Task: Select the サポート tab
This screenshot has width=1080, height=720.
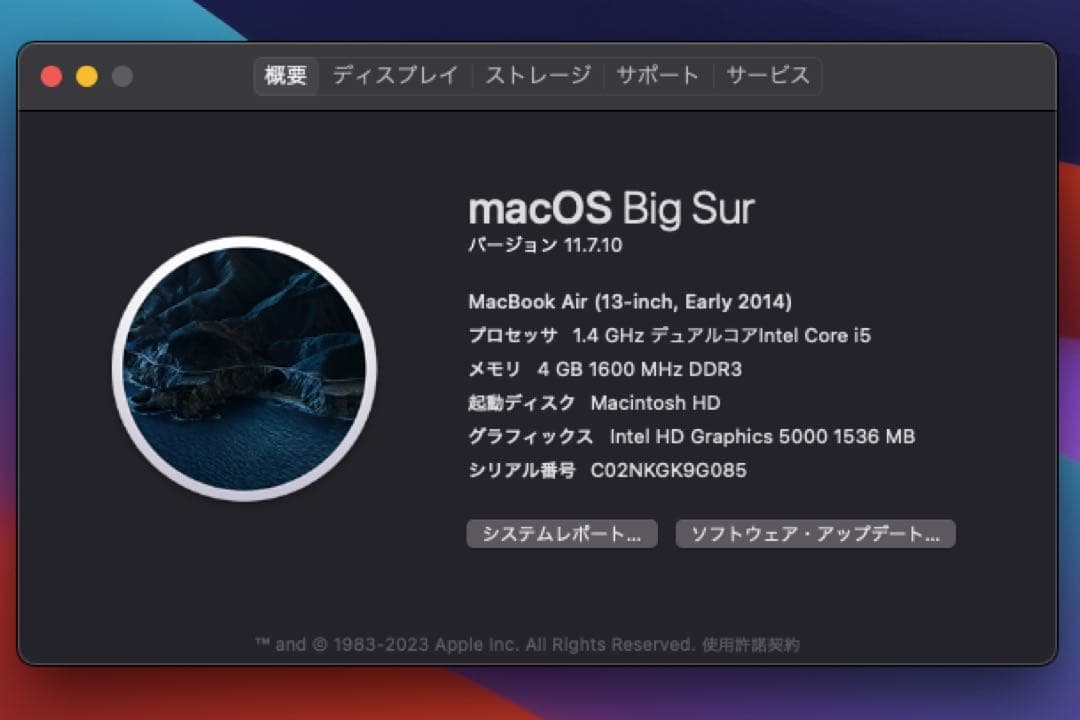Action: 658,76
